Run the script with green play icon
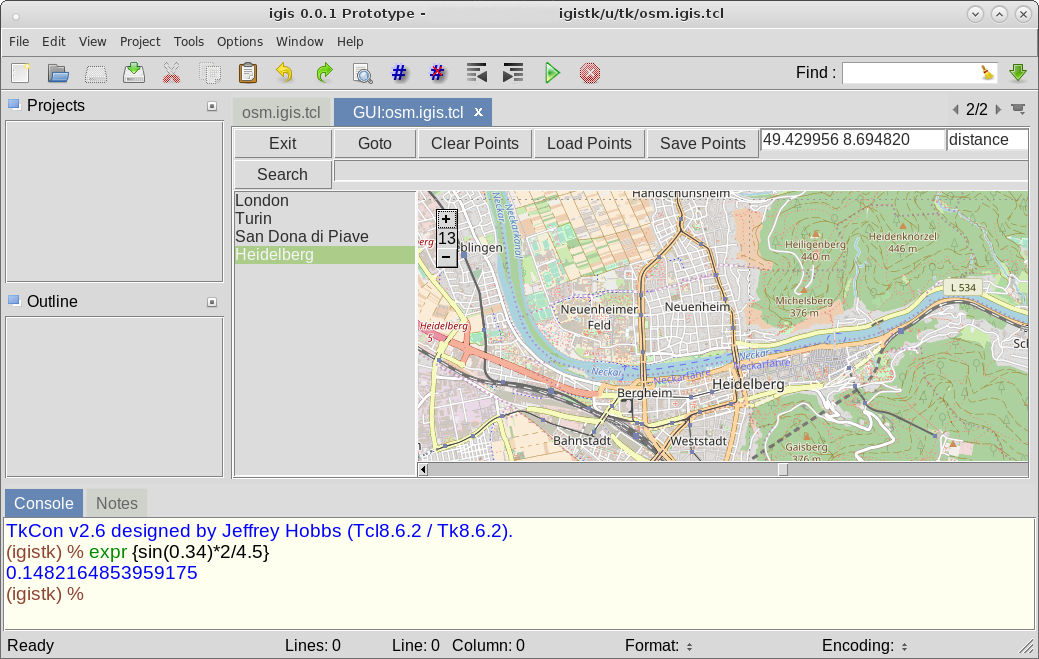 [552, 73]
